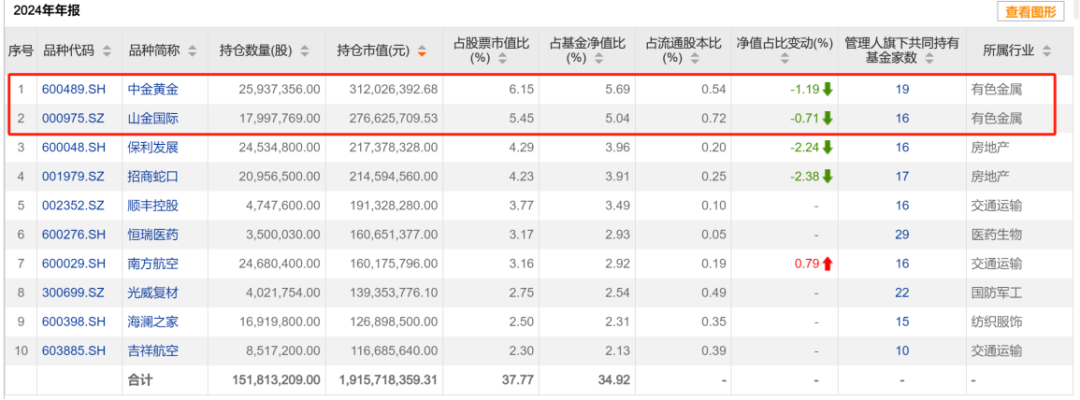The height and width of the screenshot is (400, 1080).
Task: Click green down arrow beside -0.71
Action: pyautogui.click(x=827, y=118)
